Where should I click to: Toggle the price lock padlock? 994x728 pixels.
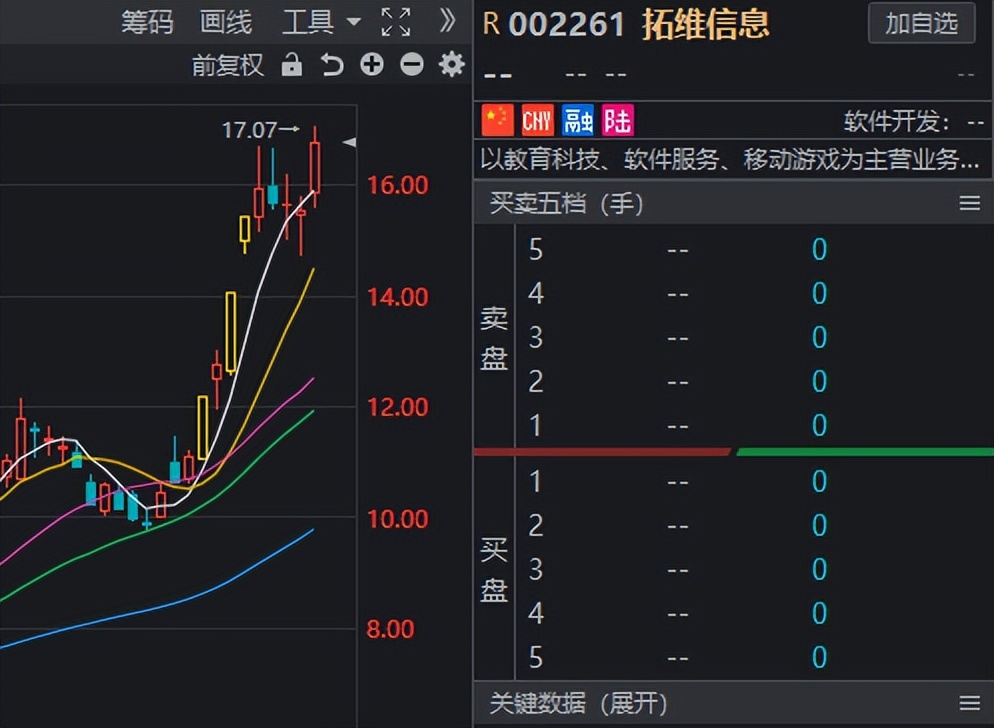point(291,65)
